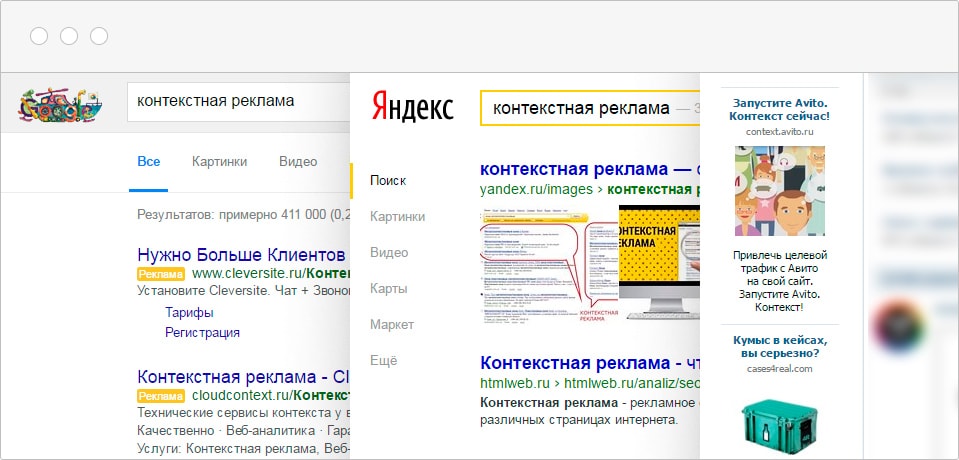The width and height of the screenshot is (959, 460).
Task: Click the Реклама badge on the cleversite ad
Action: pyautogui.click(x=161, y=274)
